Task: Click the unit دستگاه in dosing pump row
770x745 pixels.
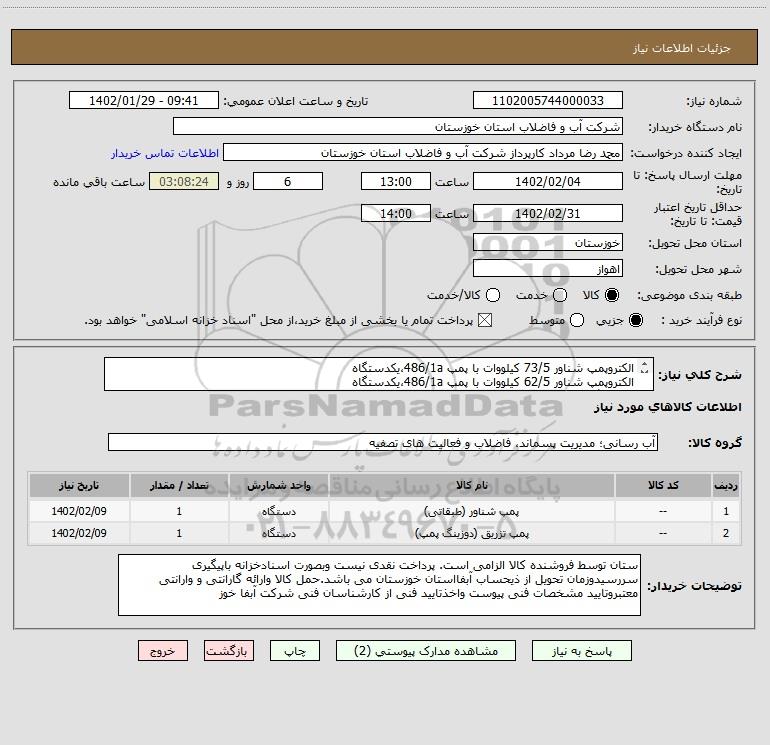Action: 278,533
